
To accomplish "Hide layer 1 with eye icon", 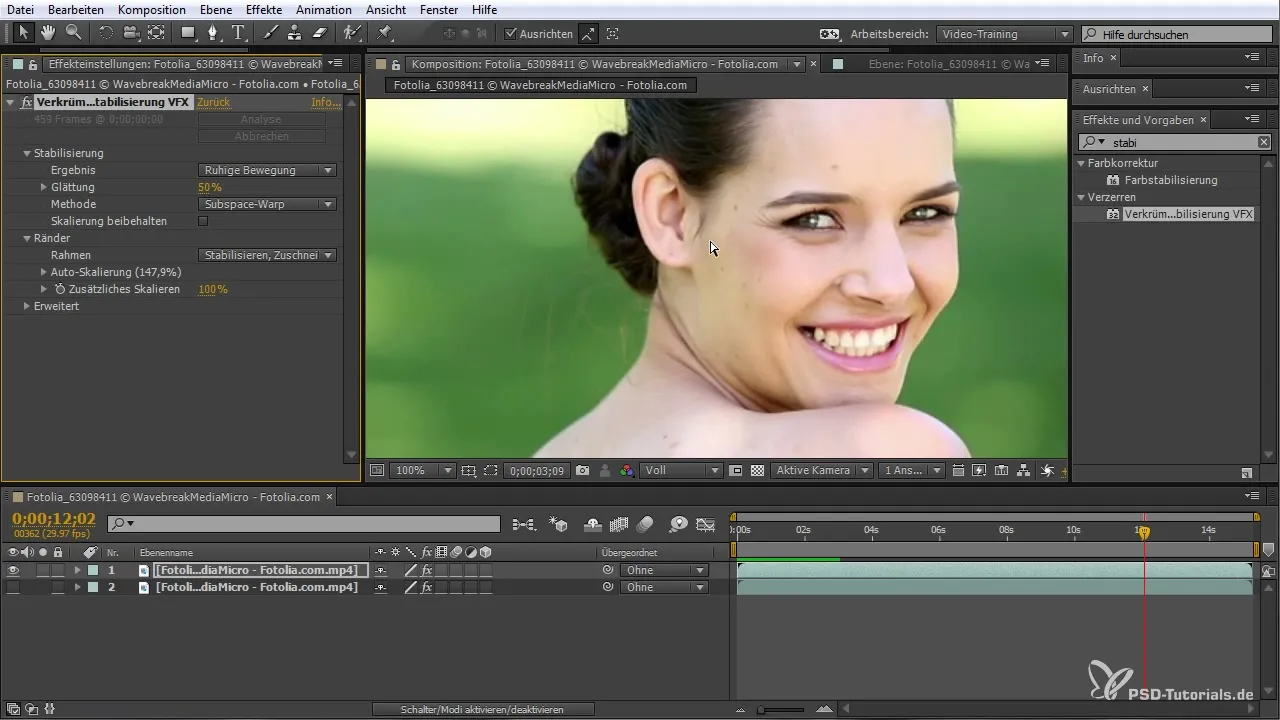I will 13,570.
